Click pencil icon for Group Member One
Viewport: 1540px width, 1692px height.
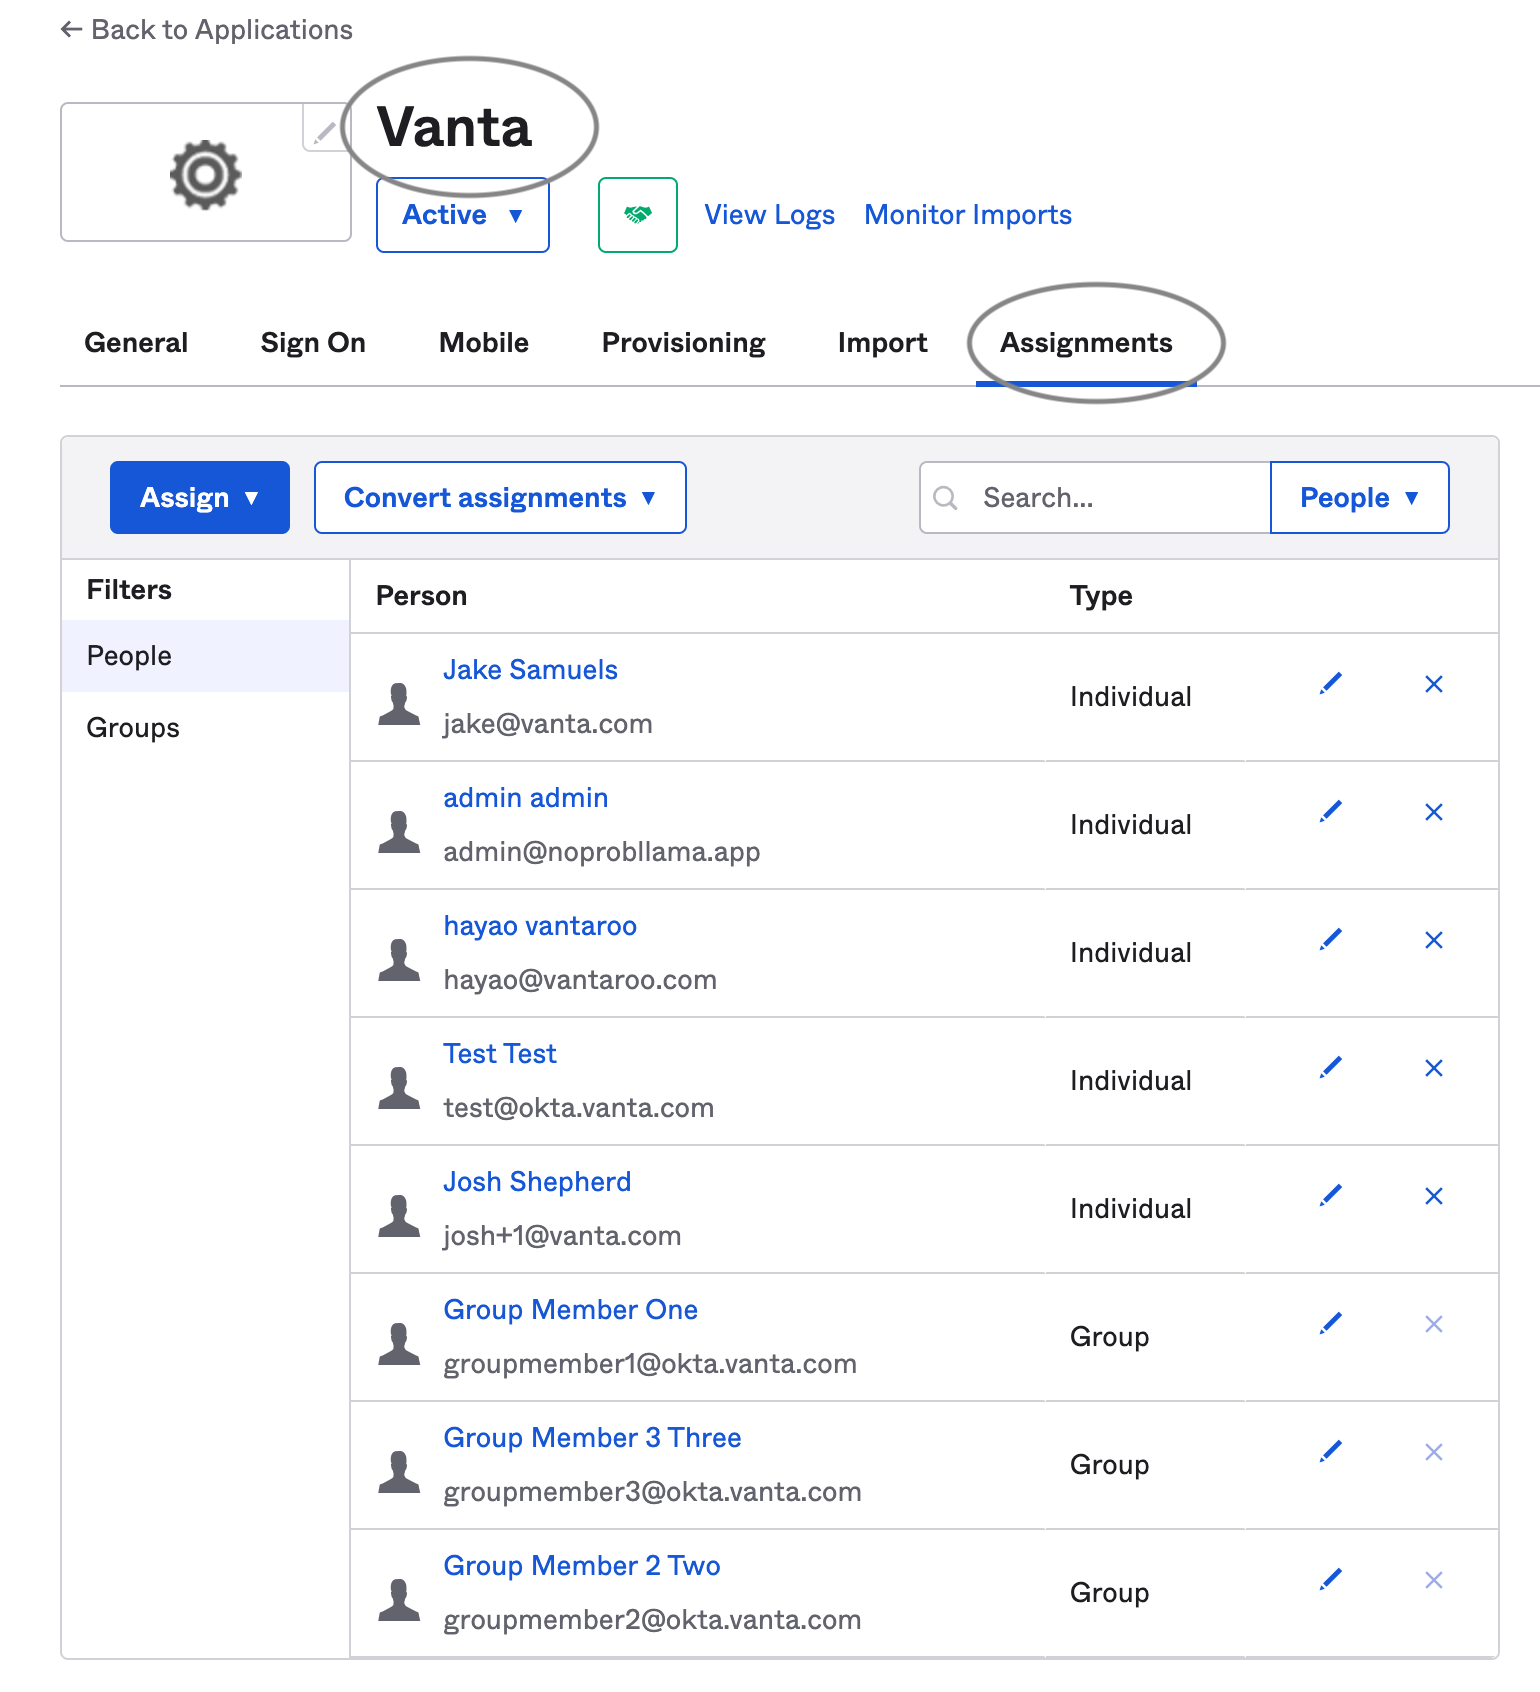1330,1324
